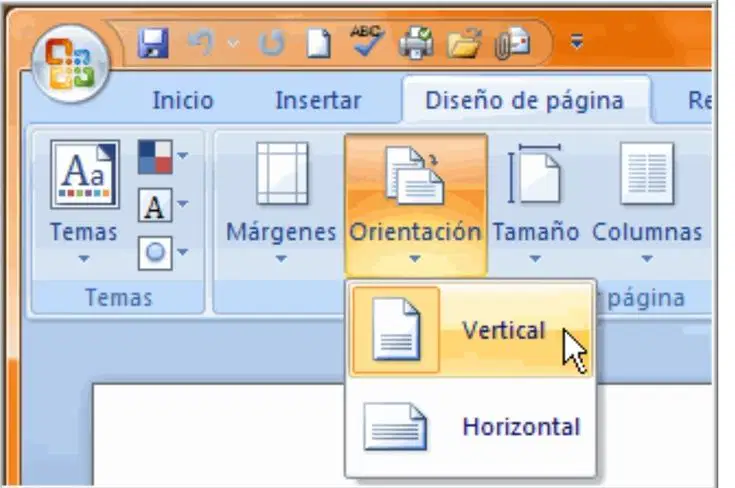Open file using the folder icon
Screen dimensions: 735x488
[464, 44]
